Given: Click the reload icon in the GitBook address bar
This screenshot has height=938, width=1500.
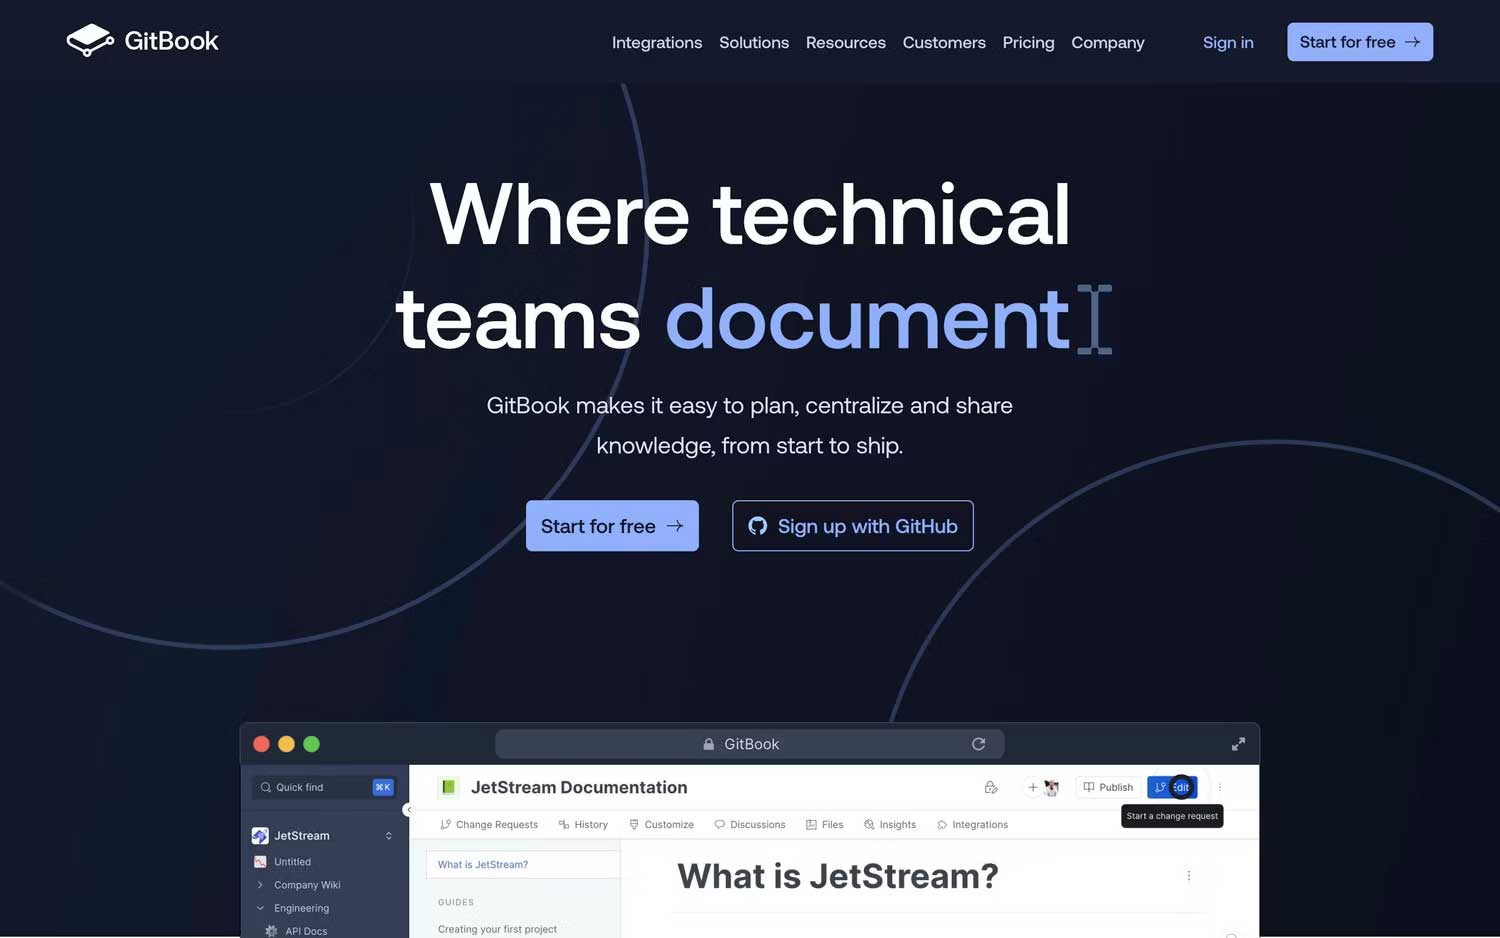Looking at the screenshot, I should coord(979,744).
